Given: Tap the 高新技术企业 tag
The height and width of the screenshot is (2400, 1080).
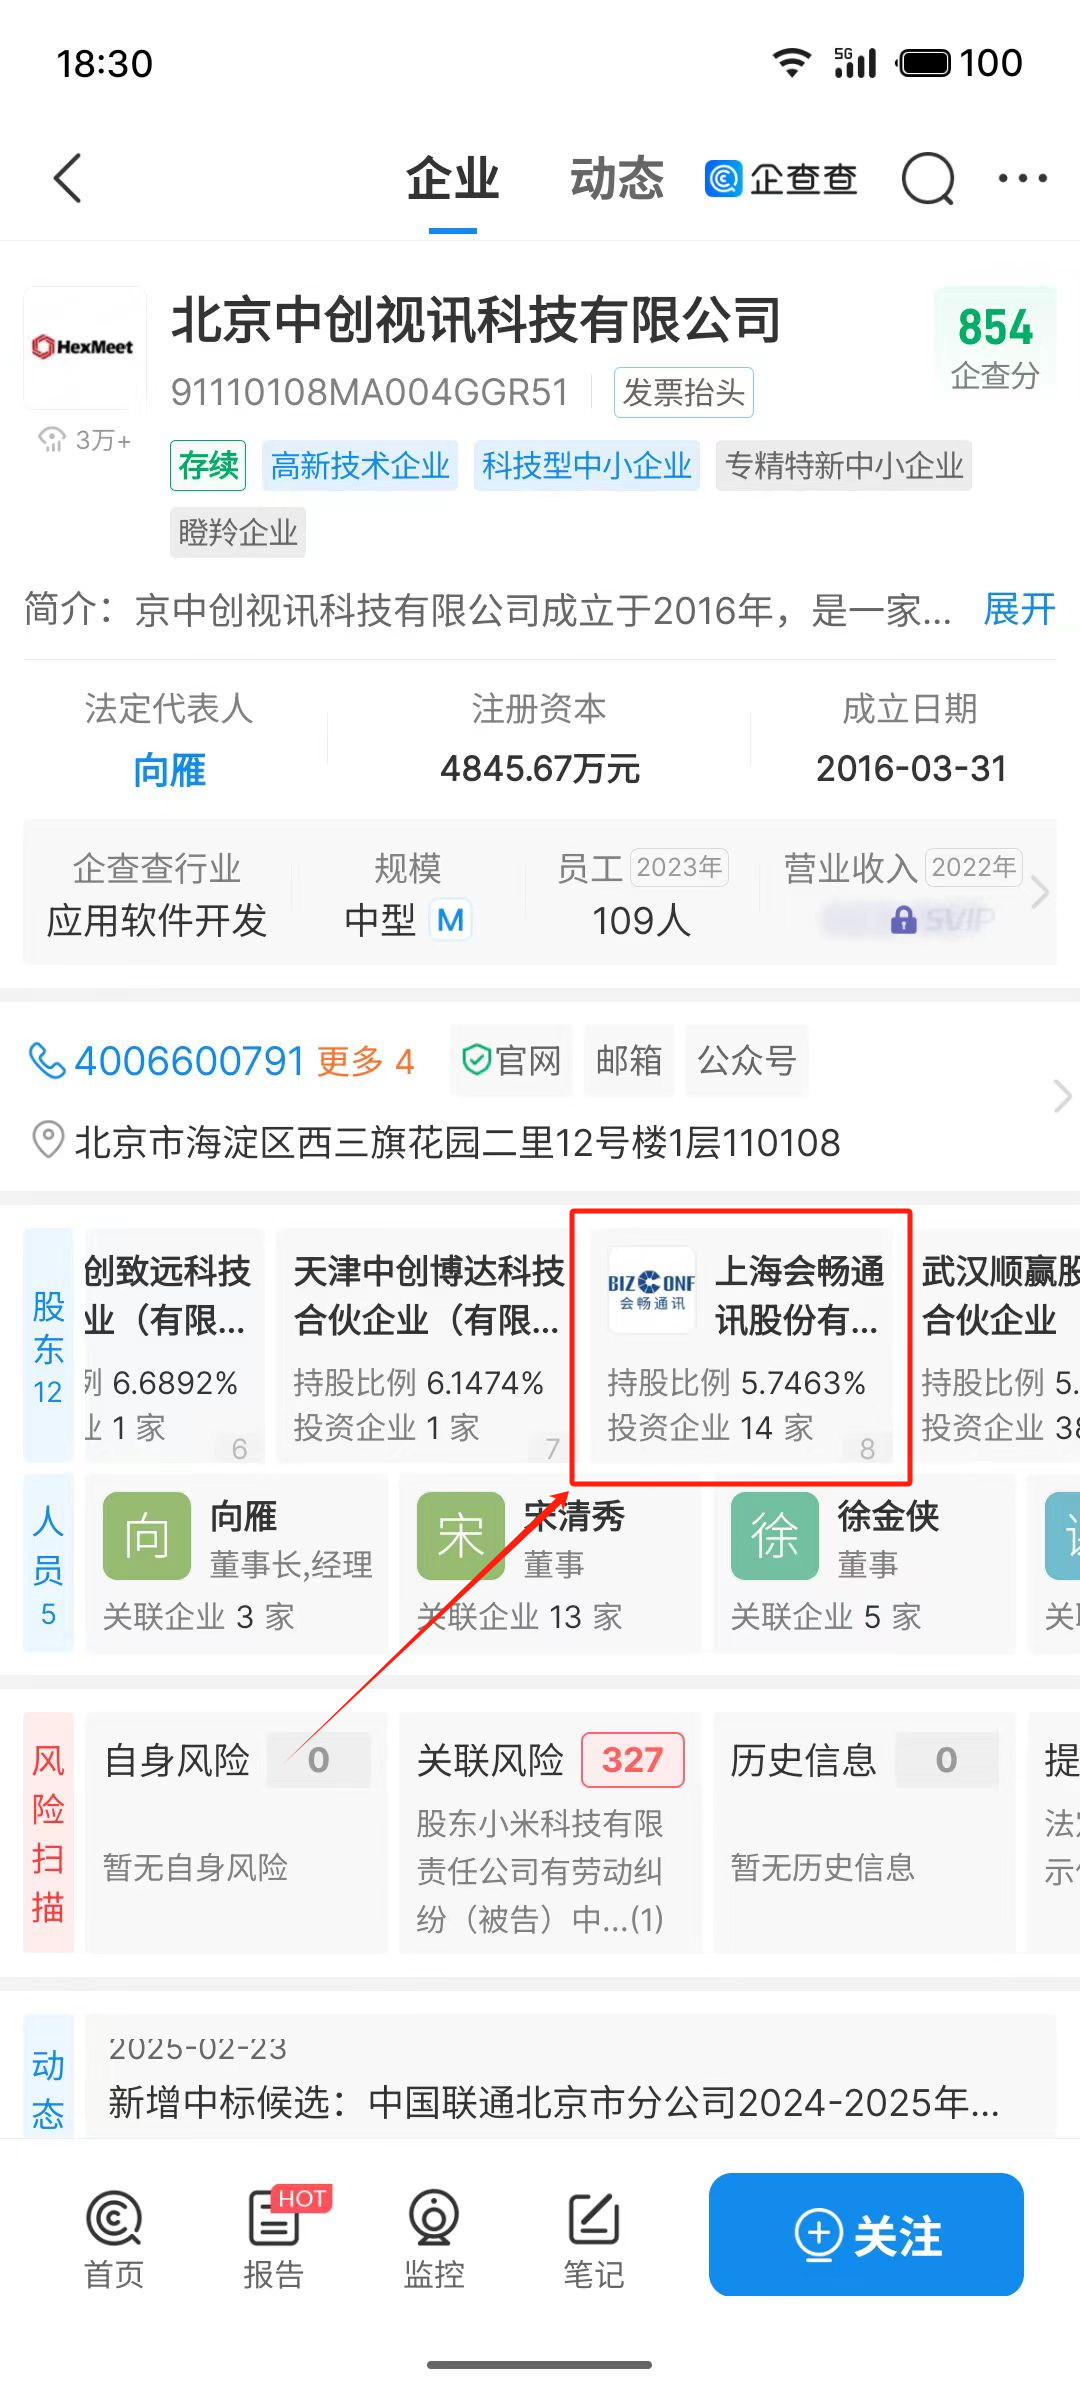Looking at the screenshot, I should (360, 465).
